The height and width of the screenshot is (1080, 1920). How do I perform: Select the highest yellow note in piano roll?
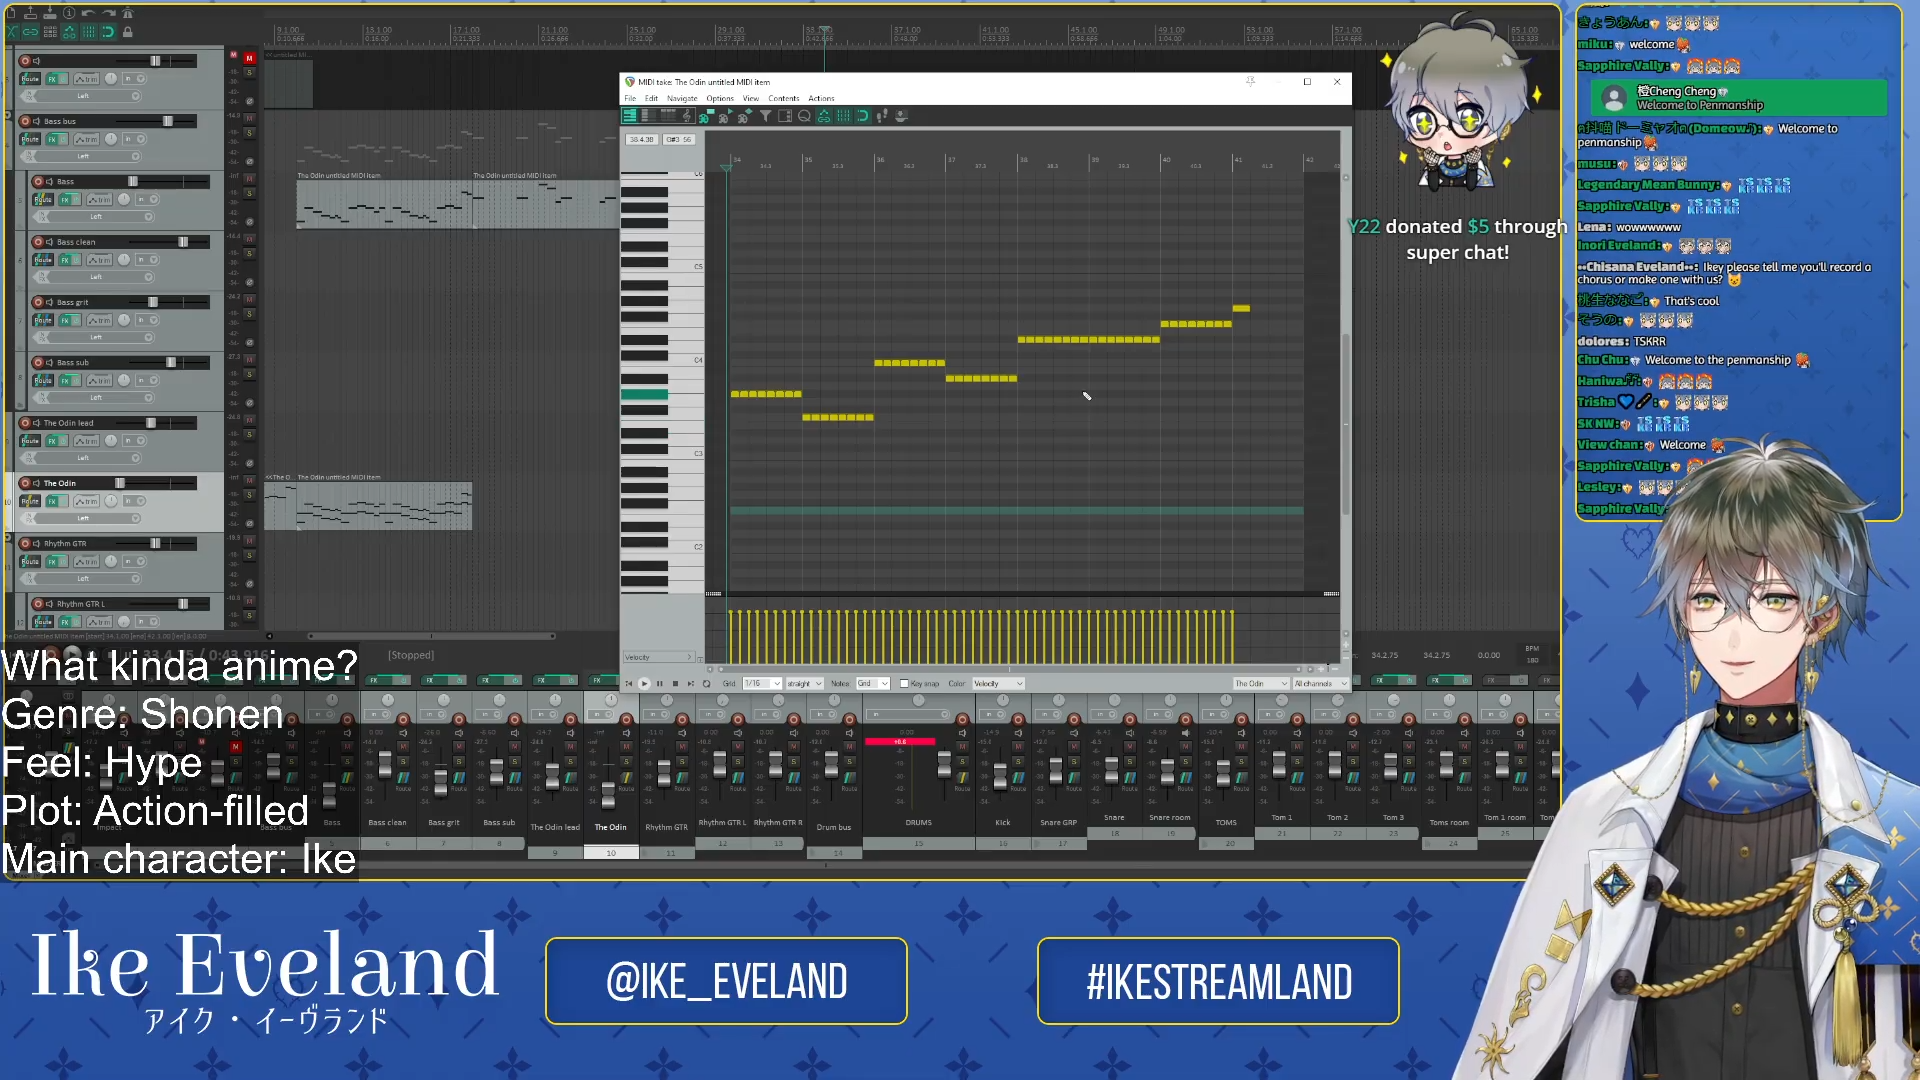(x=1241, y=308)
